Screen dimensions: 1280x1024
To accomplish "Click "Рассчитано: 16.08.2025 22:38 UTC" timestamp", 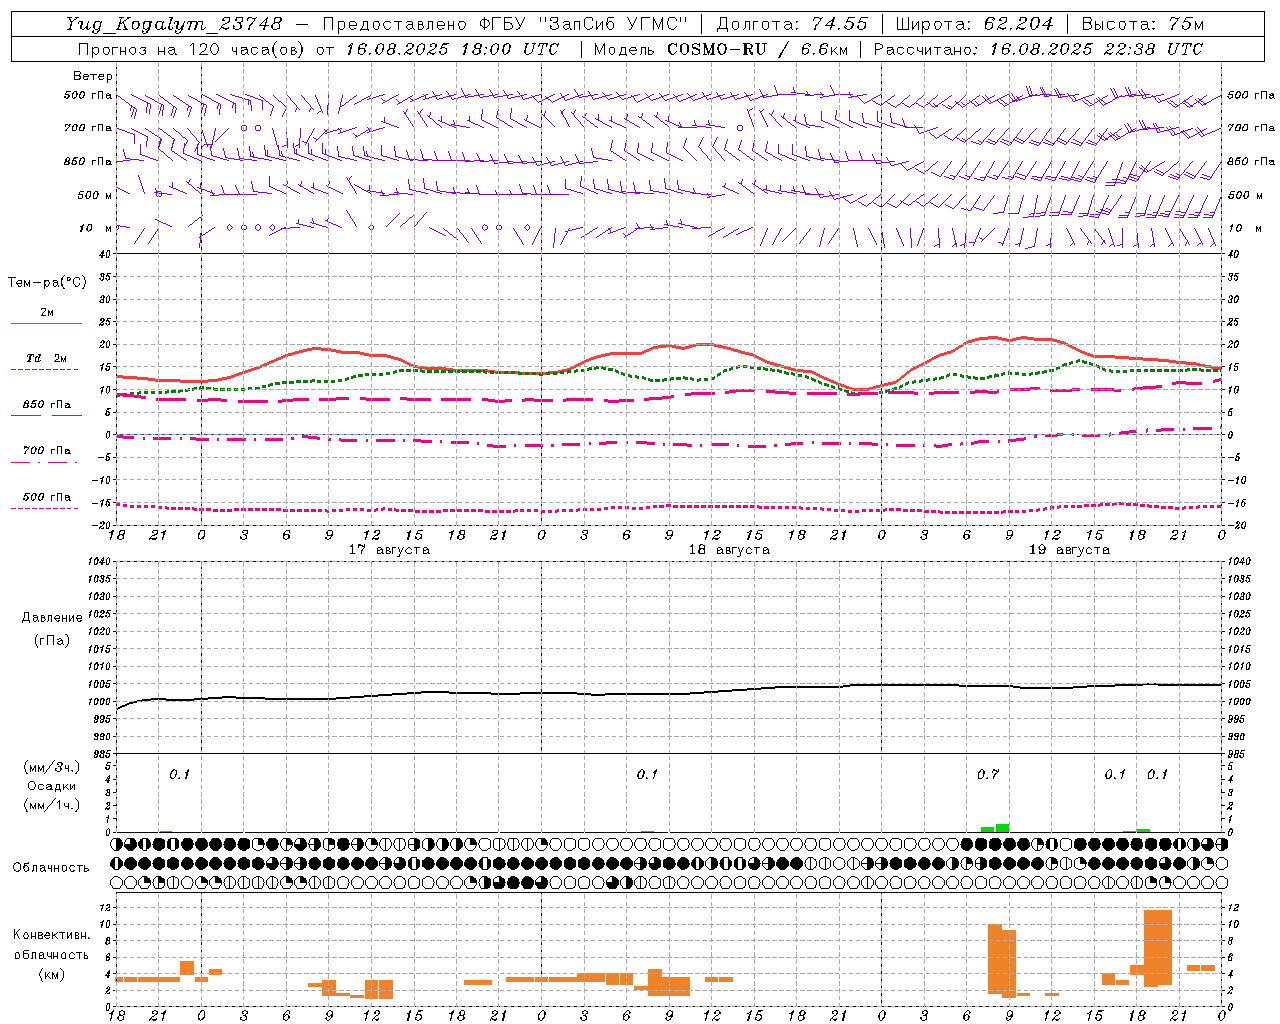I will 1038,49.
